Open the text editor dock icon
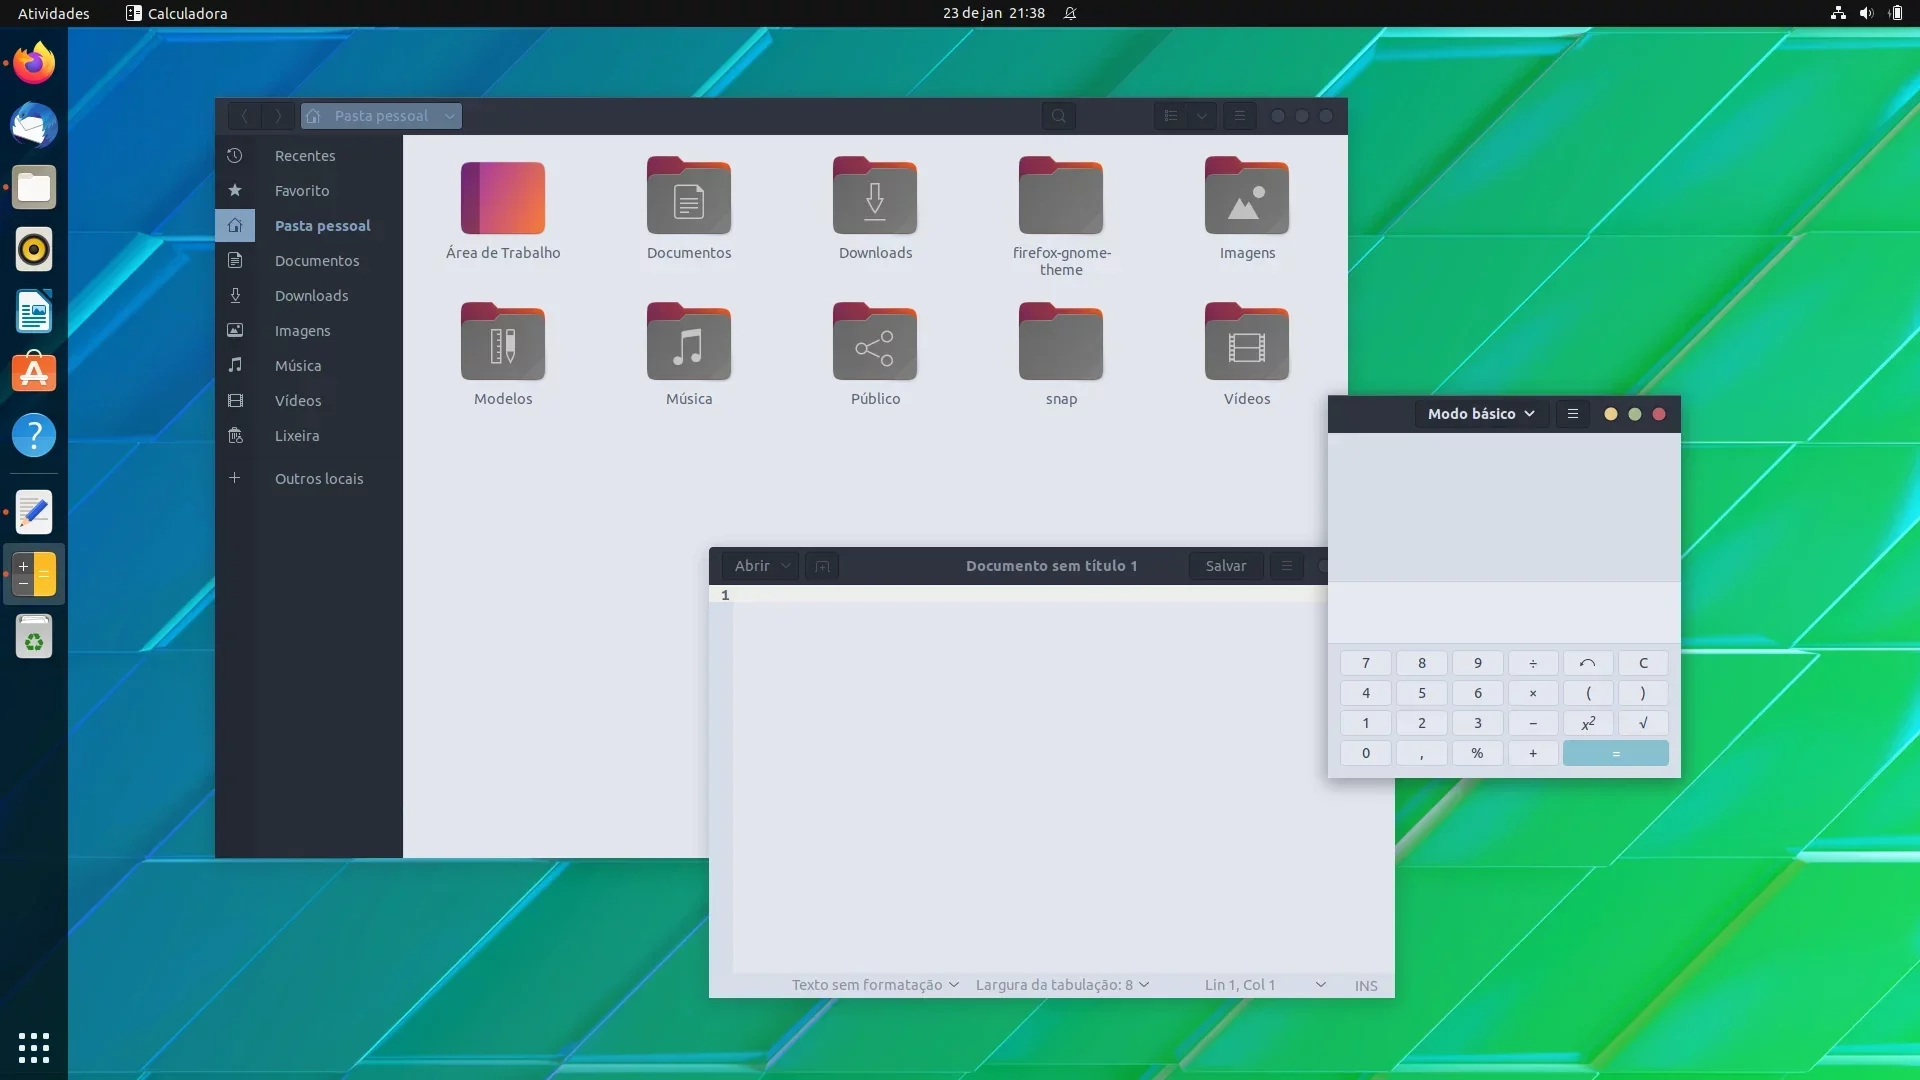The image size is (1920, 1080). (x=34, y=512)
